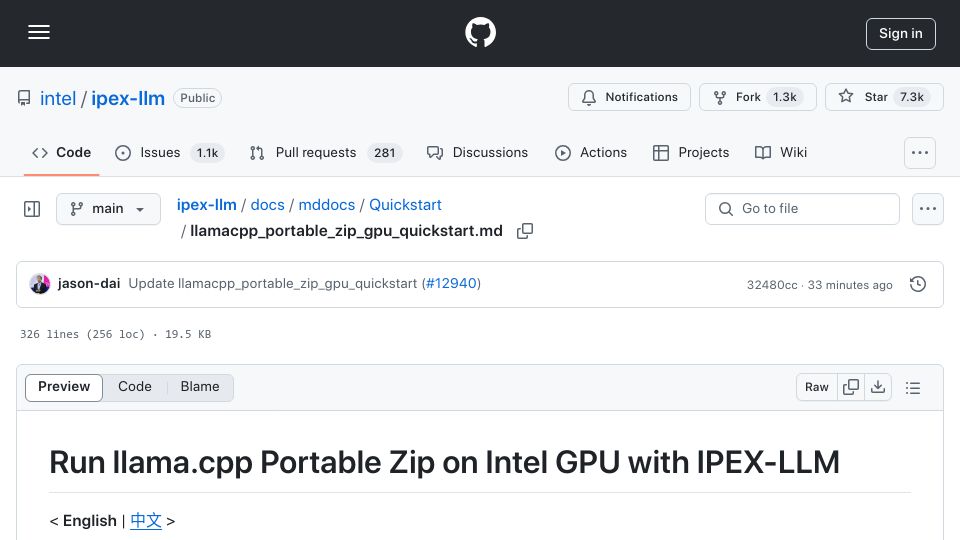Open the document outline icon
The image size is (960, 540).
tap(913, 388)
